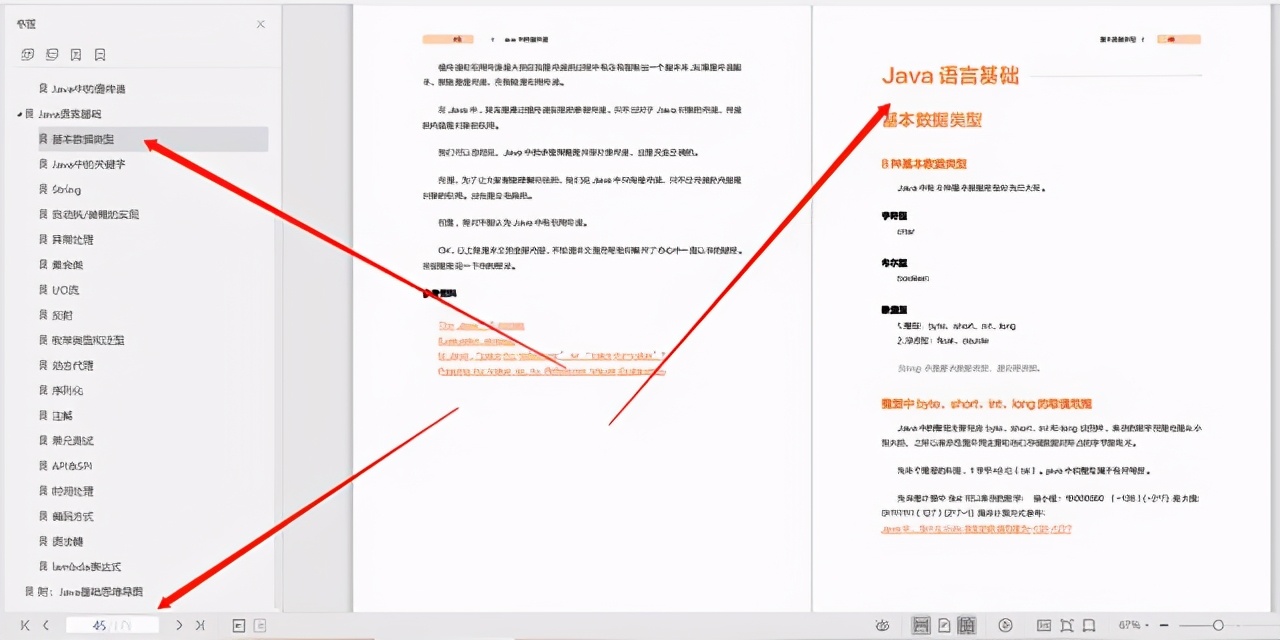Viewport: 1280px width, 640px height.
Task: Click the expand-all bookmarks icon
Action: [x=27, y=55]
